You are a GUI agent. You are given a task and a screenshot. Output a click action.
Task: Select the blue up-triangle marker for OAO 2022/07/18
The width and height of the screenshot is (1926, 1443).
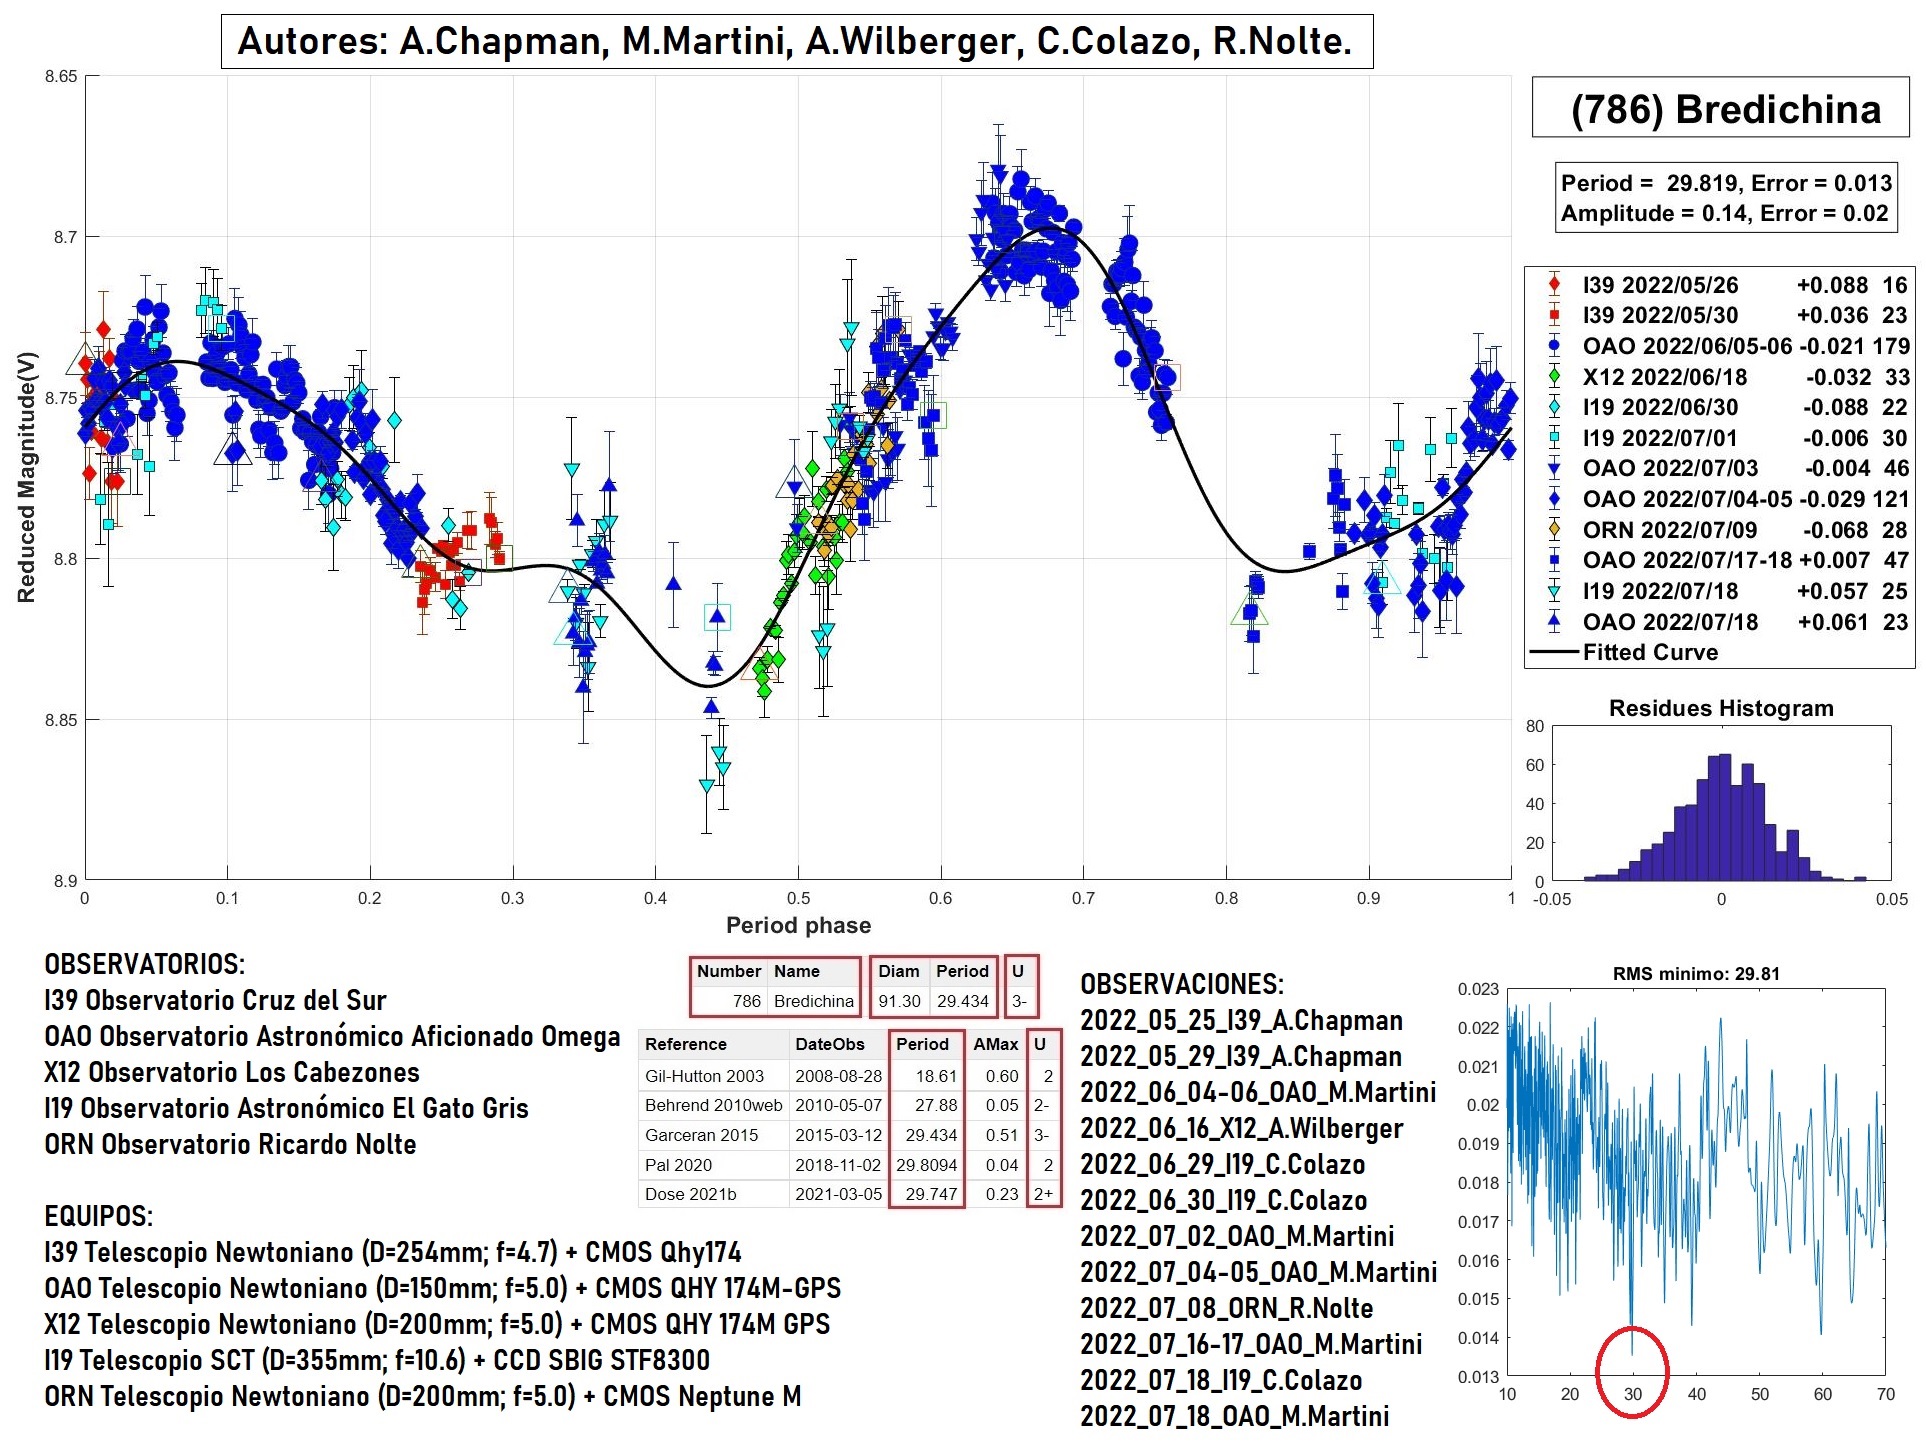click(x=1553, y=621)
